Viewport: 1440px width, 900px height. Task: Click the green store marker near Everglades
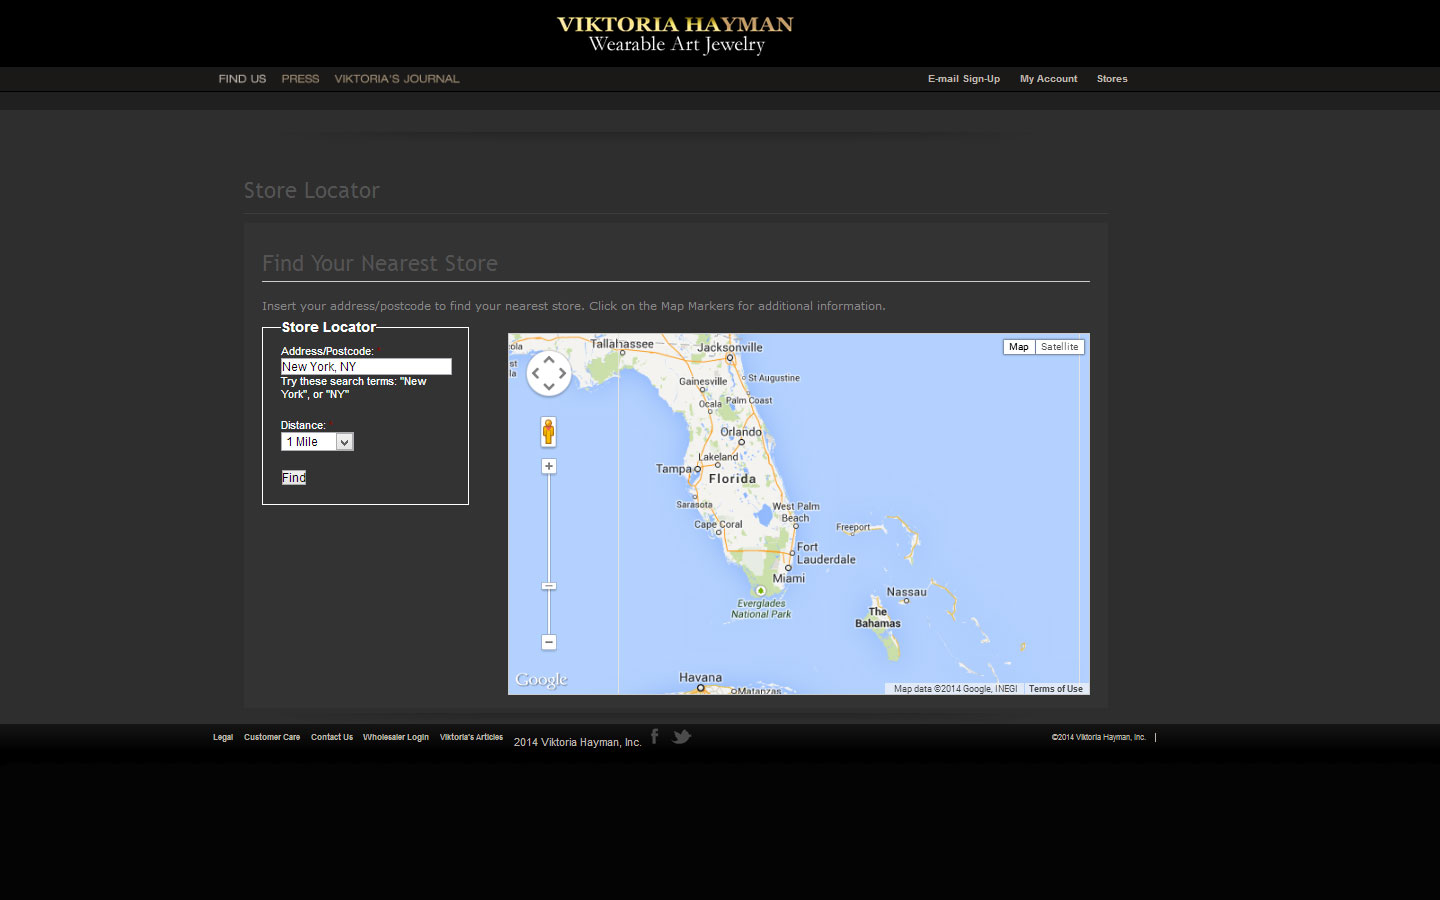pos(761,591)
